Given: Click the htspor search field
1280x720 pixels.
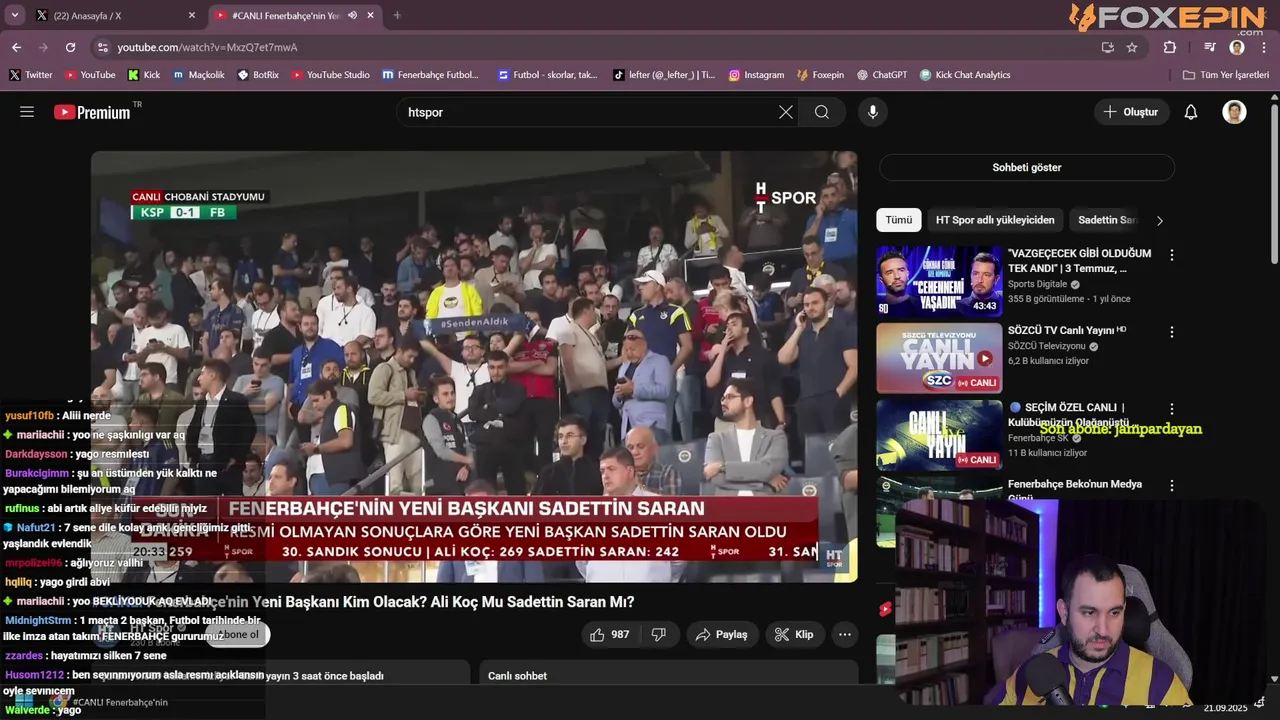Looking at the screenshot, I should tap(590, 112).
